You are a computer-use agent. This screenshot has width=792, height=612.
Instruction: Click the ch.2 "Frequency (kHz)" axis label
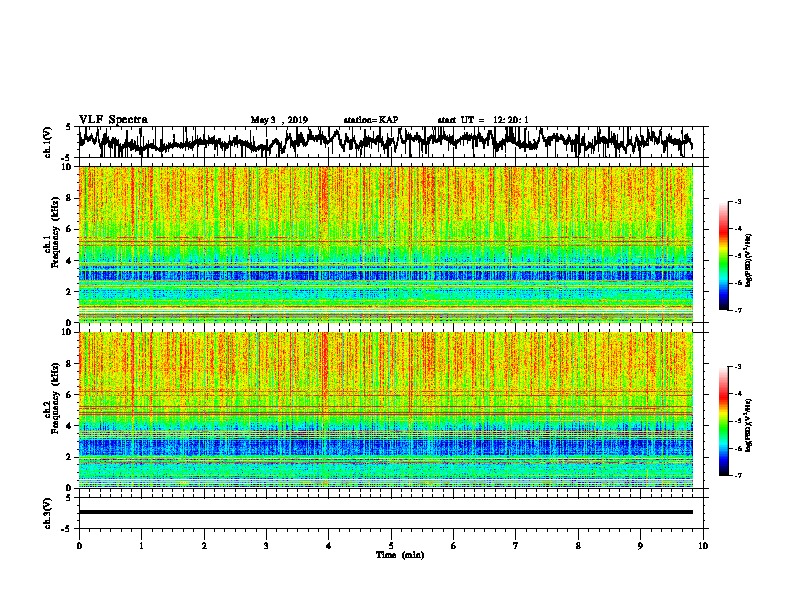coord(55,398)
